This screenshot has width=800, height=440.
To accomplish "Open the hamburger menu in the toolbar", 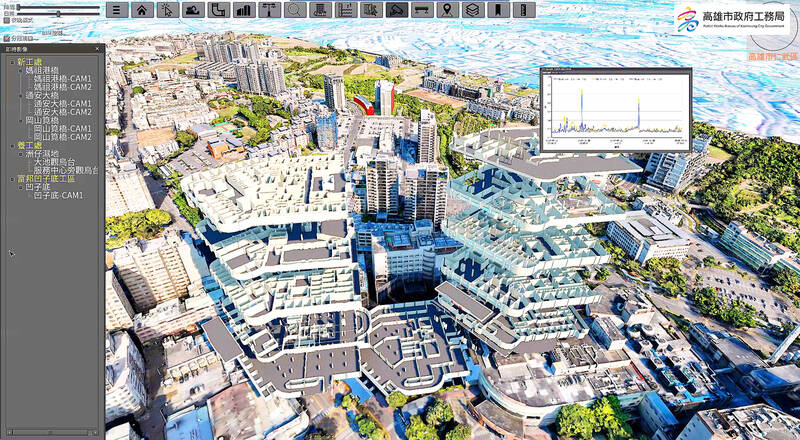I will coord(117,10).
